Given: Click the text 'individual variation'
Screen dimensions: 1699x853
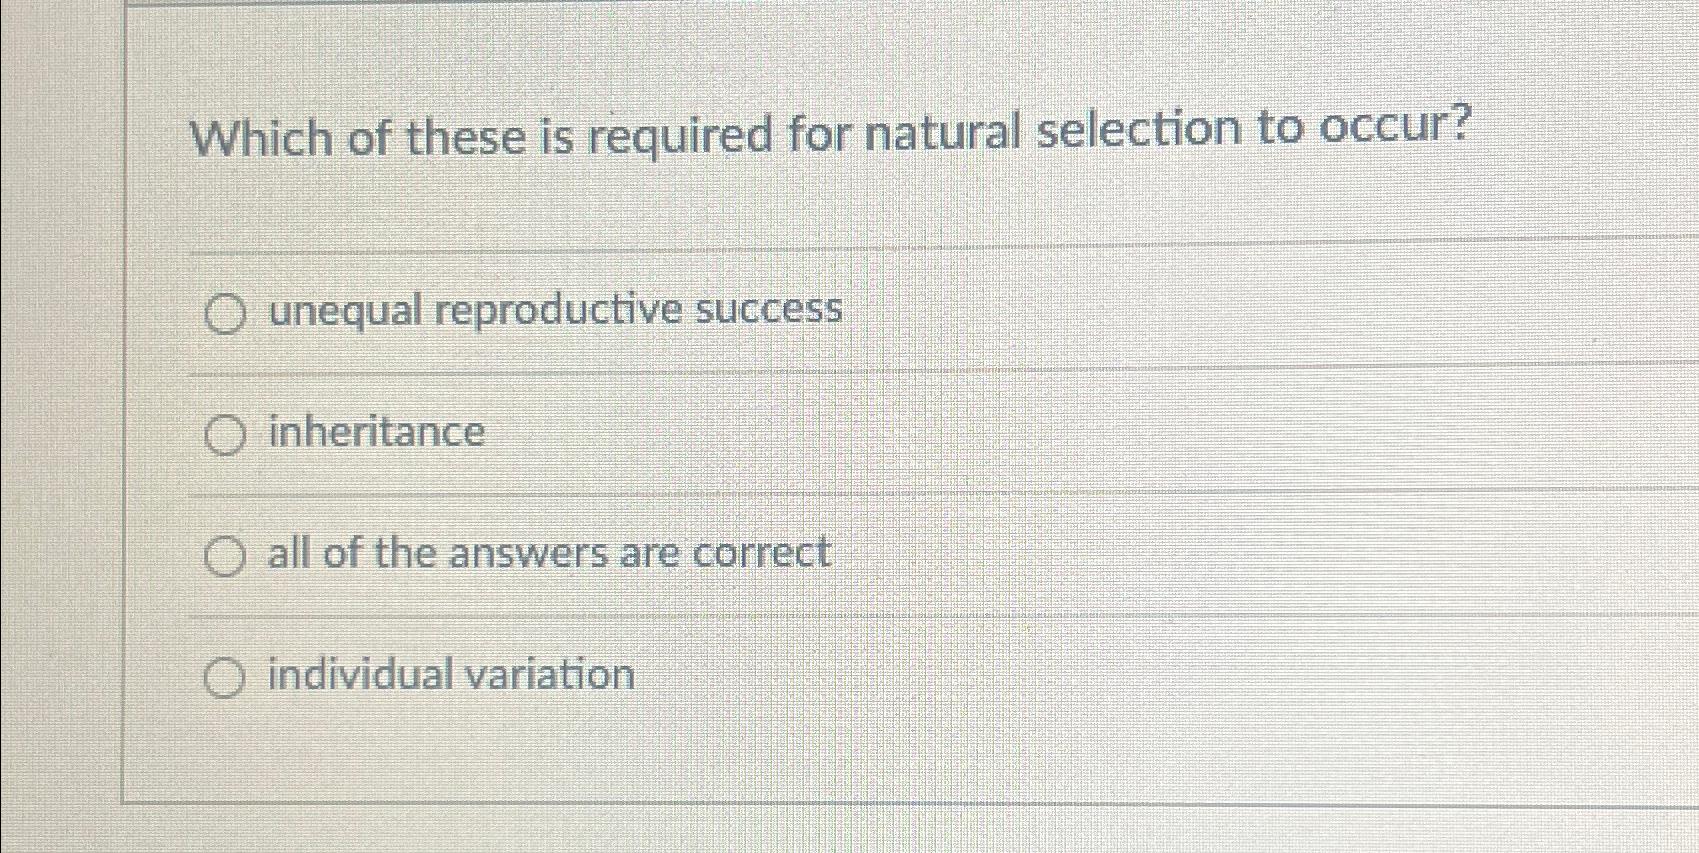Looking at the screenshot, I should coord(446,676).
